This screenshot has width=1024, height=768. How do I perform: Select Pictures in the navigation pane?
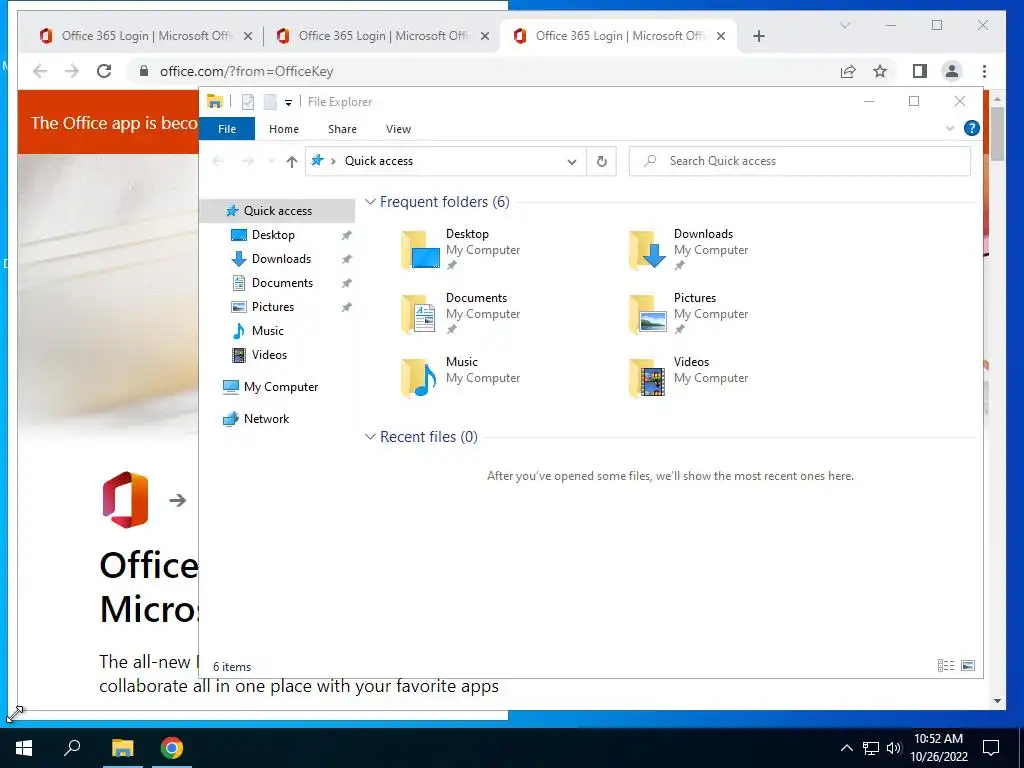273,307
